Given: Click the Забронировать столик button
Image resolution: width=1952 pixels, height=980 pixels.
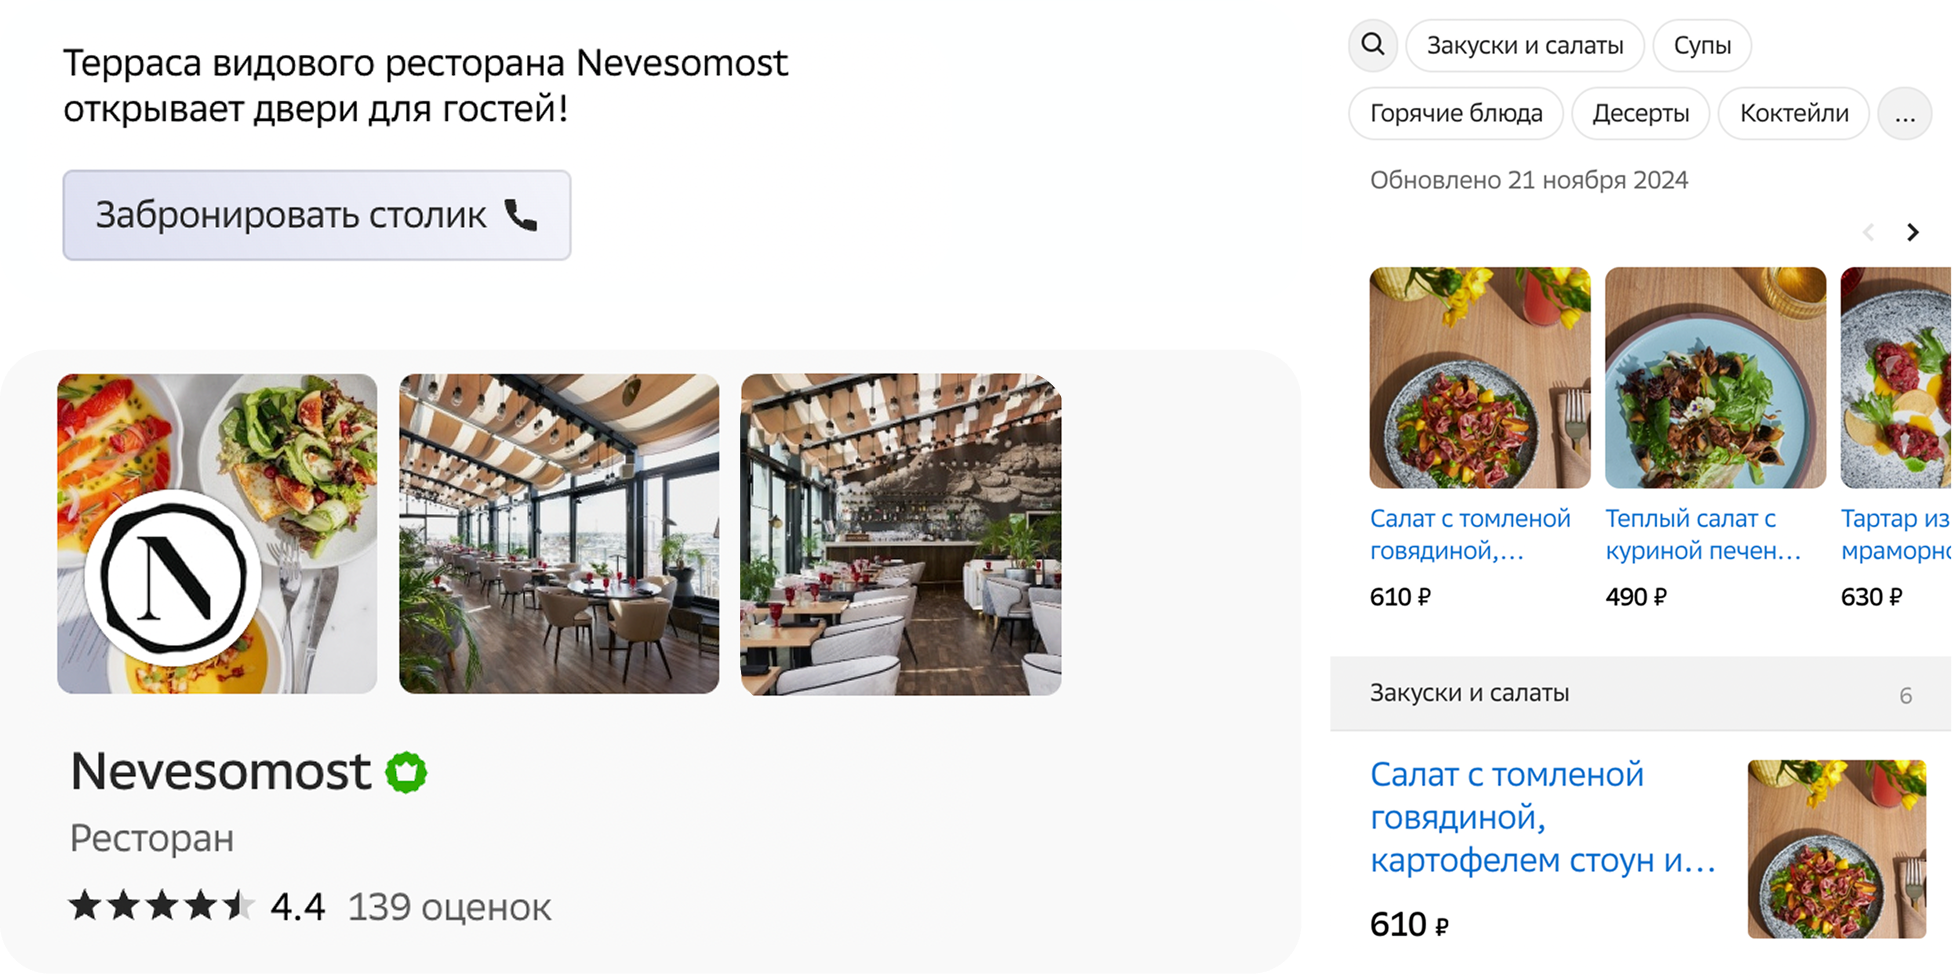Looking at the screenshot, I should [x=317, y=215].
